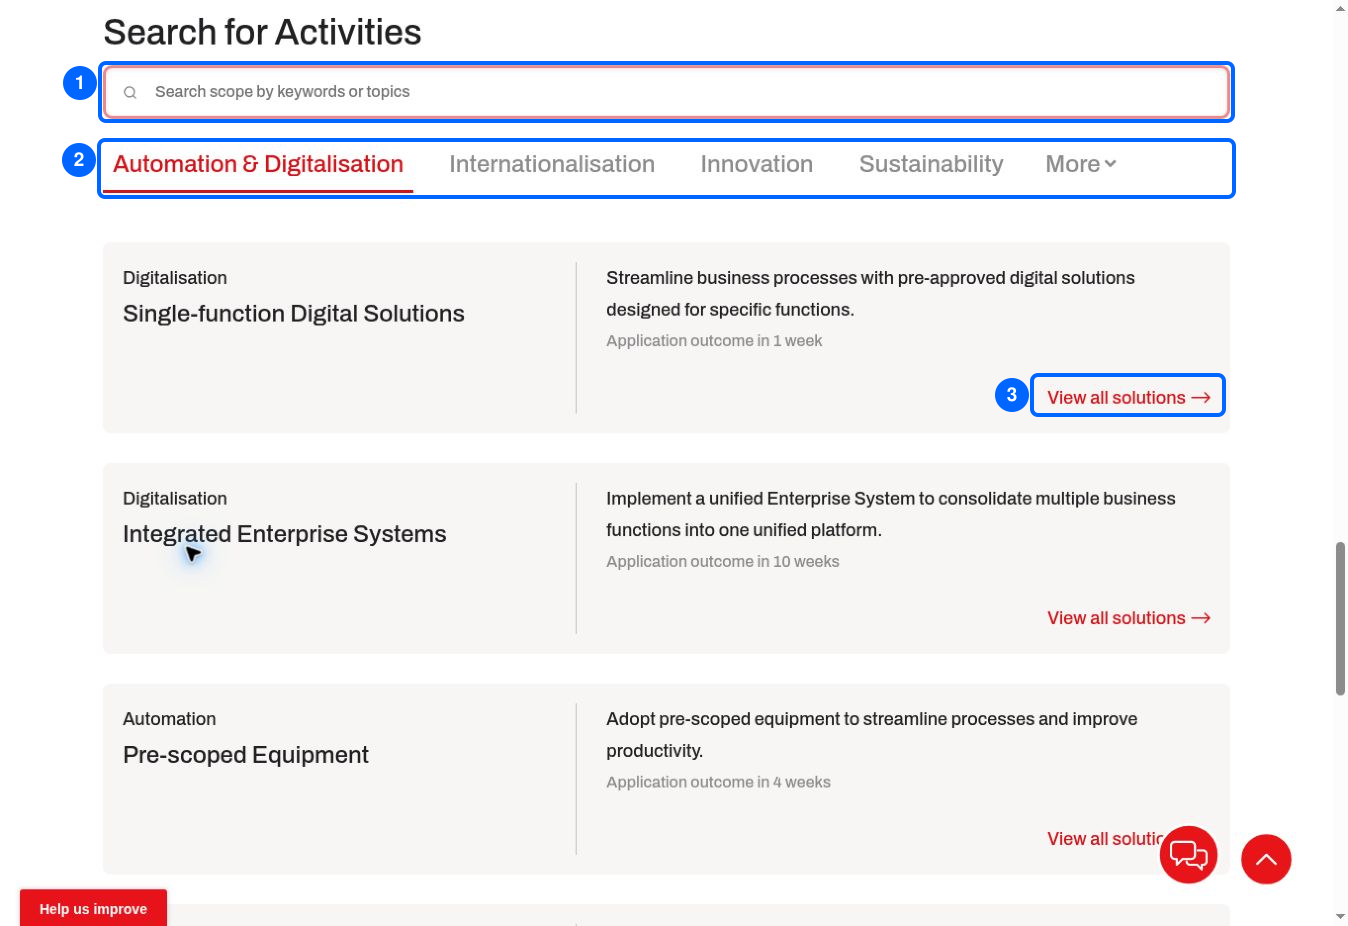This screenshot has height=926, width=1348.
Task: View all solutions for Integrated Enterprise Systems
Action: [1128, 618]
